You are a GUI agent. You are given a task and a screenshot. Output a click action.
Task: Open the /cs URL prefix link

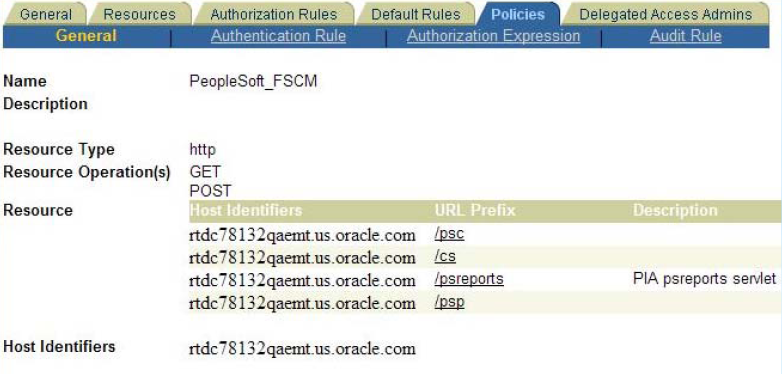pos(445,257)
